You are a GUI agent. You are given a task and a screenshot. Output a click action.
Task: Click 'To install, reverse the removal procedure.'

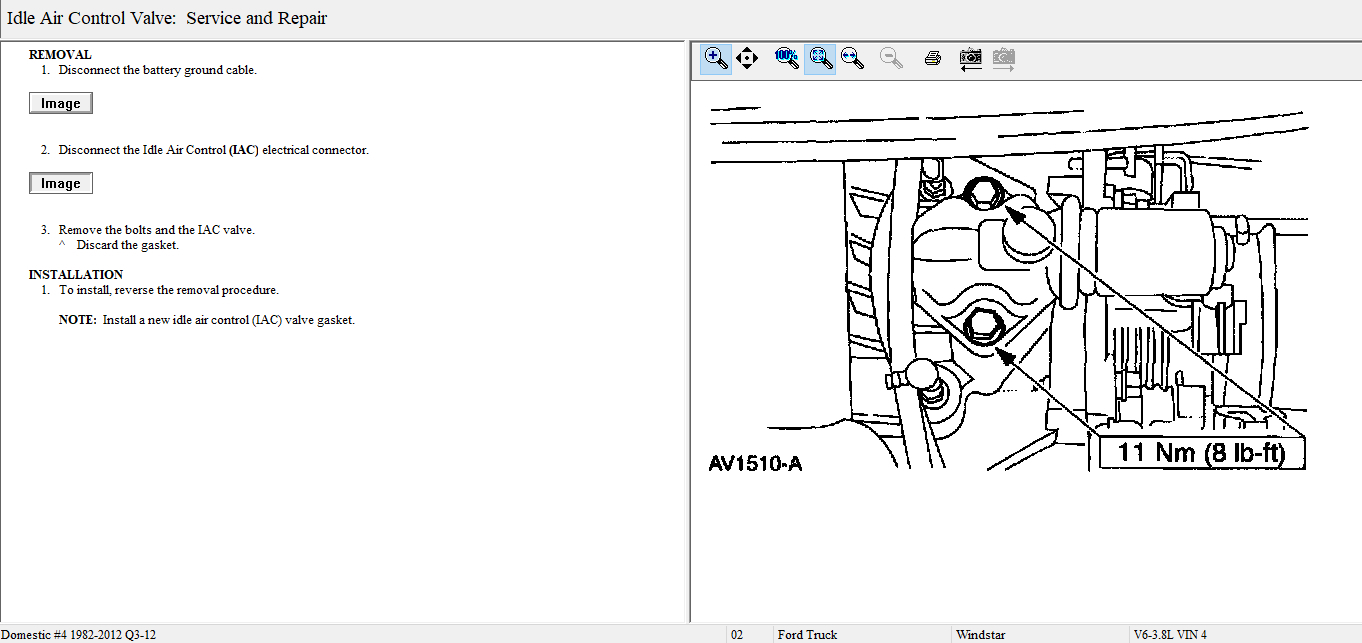point(169,290)
